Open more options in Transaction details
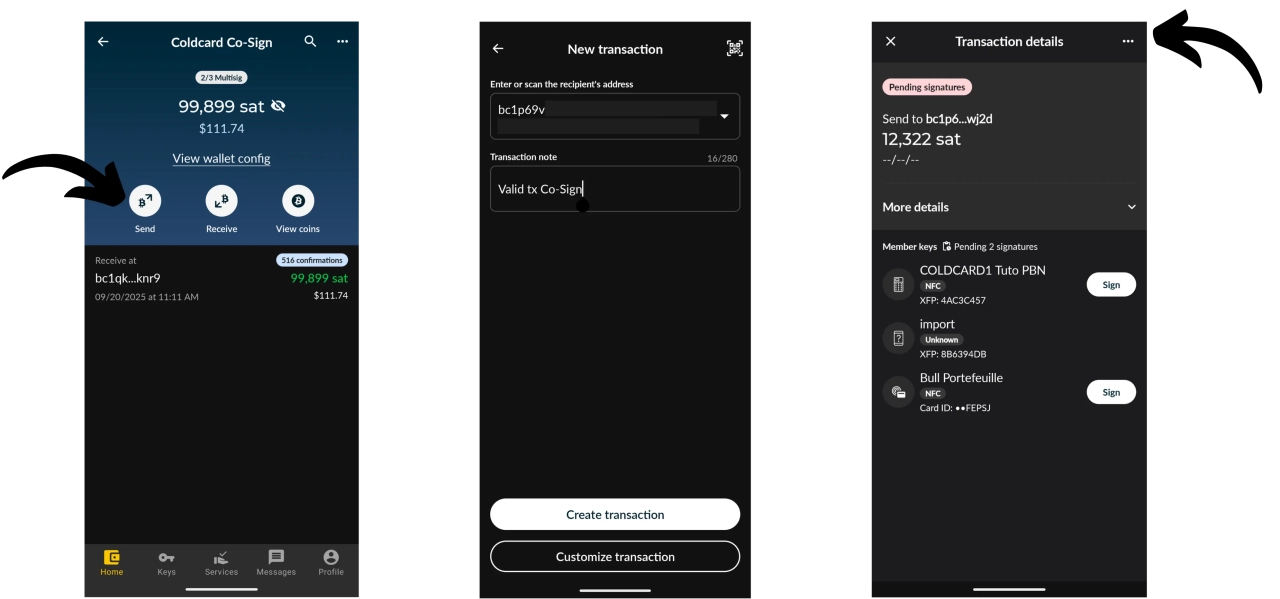This screenshot has width=1280, height=599. 1128,41
